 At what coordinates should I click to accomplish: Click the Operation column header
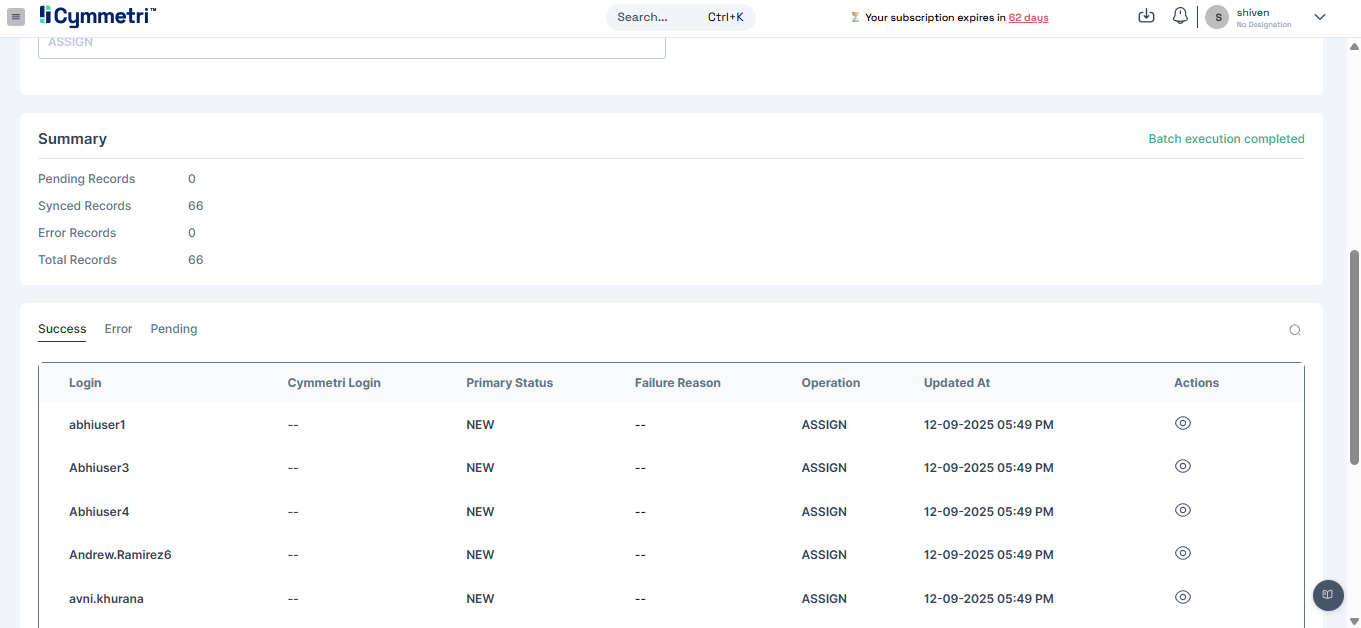831,383
